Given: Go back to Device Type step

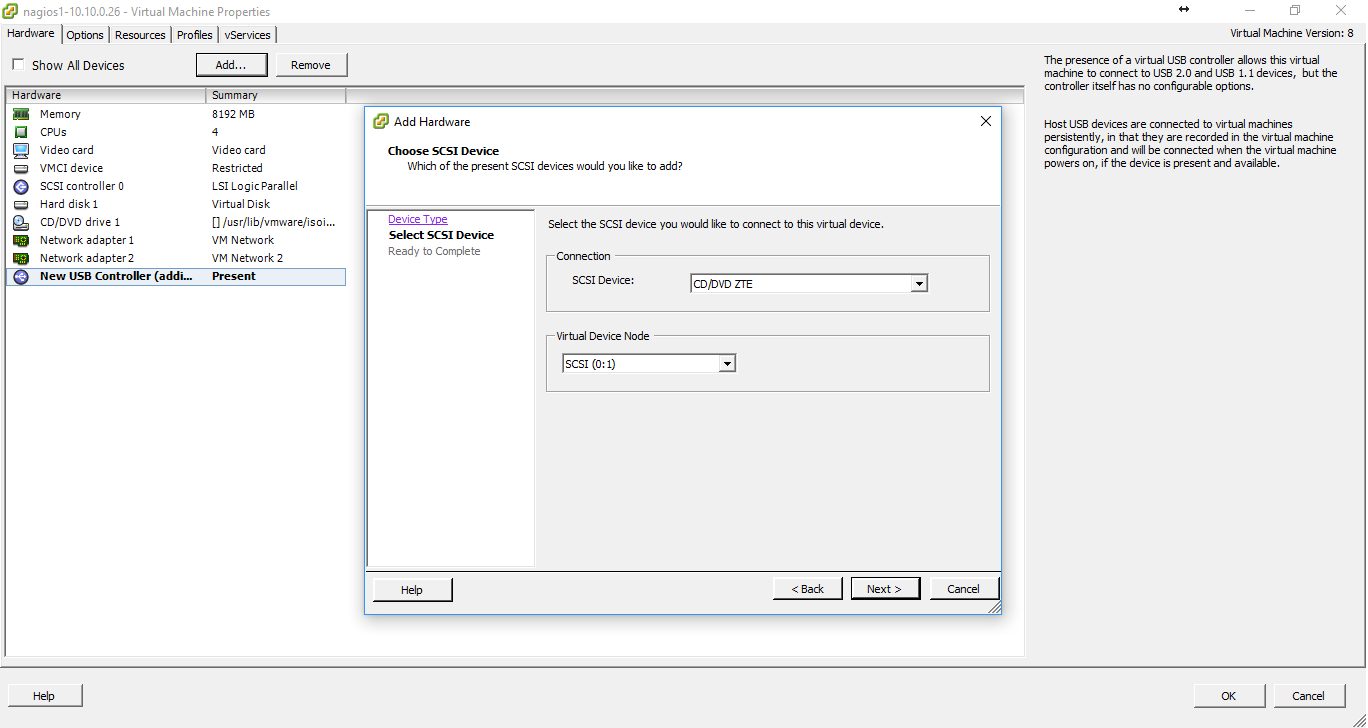Looking at the screenshot, I should click(x=417, y=218).
